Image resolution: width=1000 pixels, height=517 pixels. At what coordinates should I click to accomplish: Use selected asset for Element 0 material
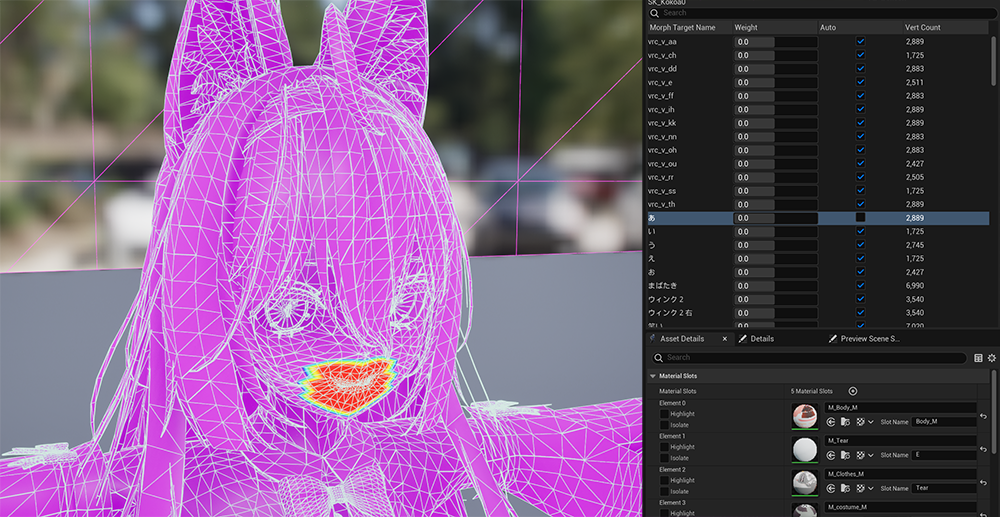pyautogui.click(x=831, y=422)
